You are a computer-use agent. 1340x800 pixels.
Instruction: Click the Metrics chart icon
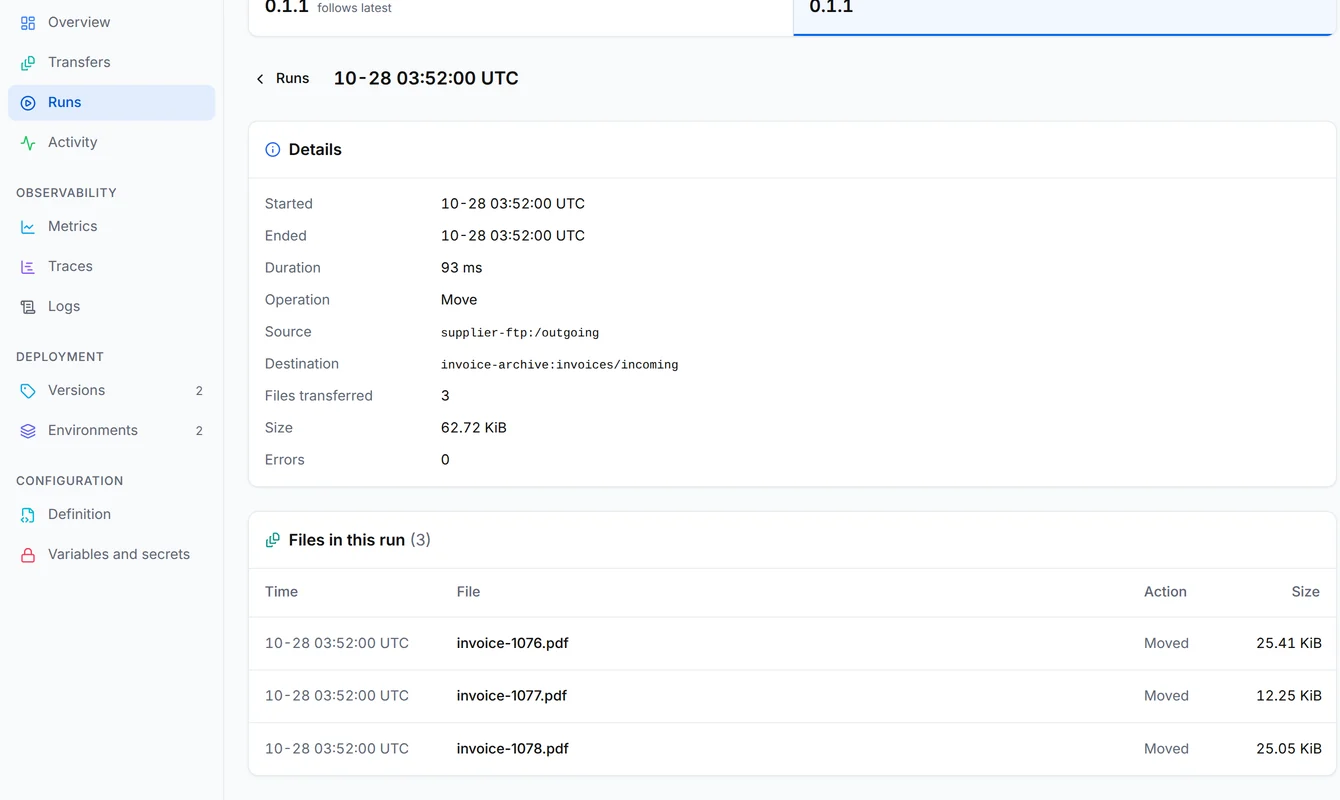click(28, 226)
